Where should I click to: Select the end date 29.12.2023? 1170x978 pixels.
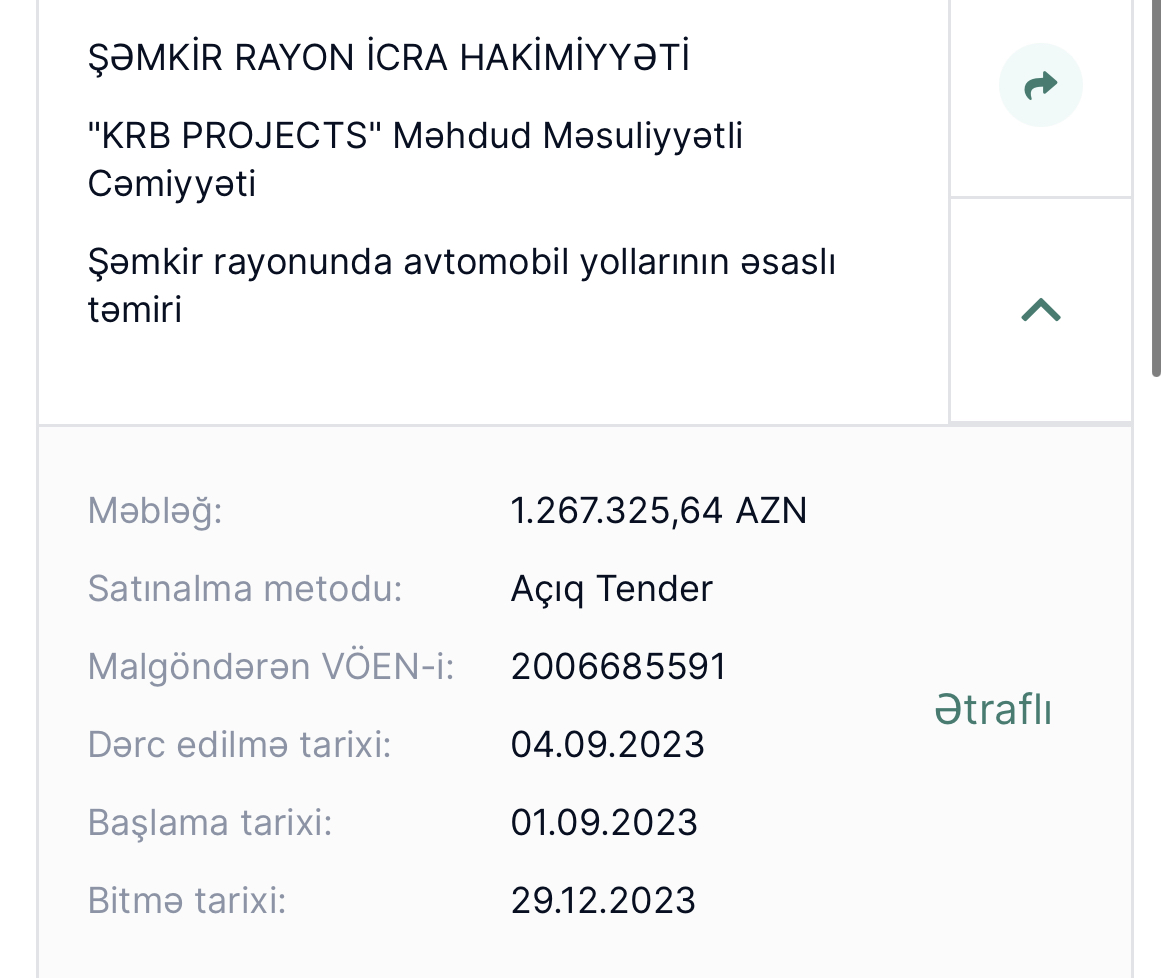tap(603, 900)
